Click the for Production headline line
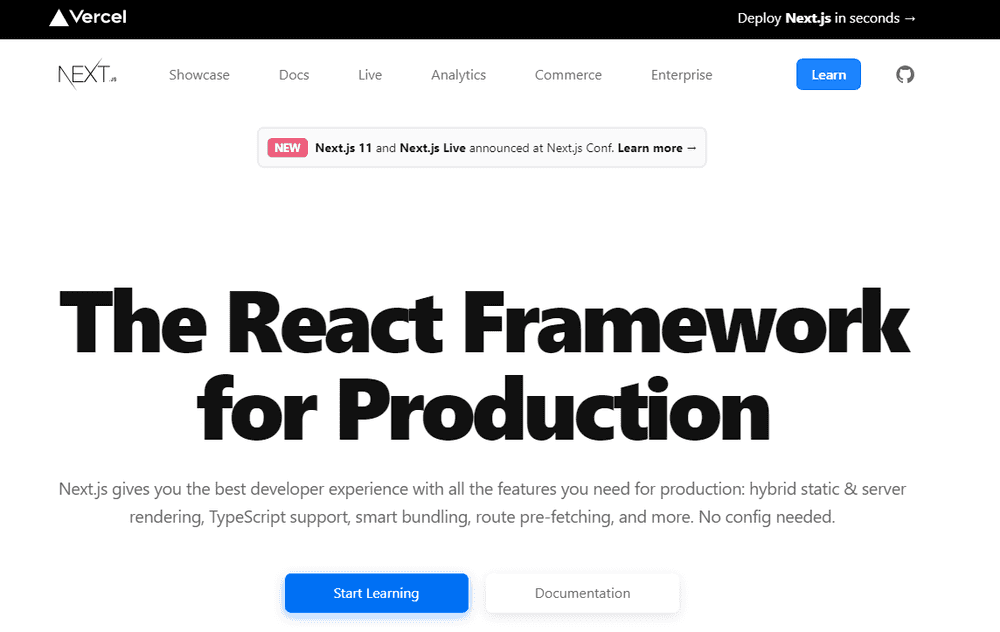This screenshot has height=632, width=1000. click(x=483, y=409)
